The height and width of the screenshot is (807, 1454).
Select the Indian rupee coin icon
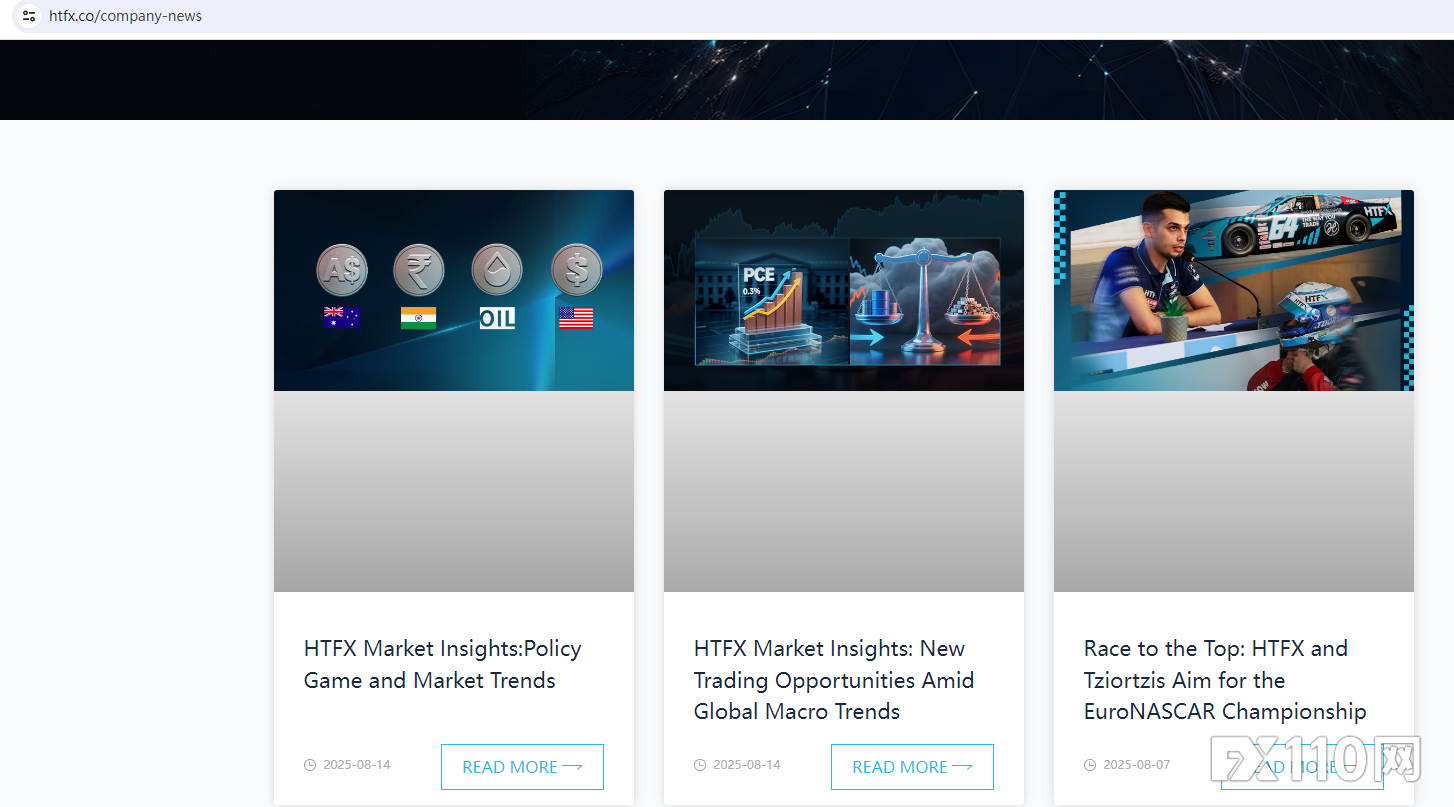click(x=419, y=270)
